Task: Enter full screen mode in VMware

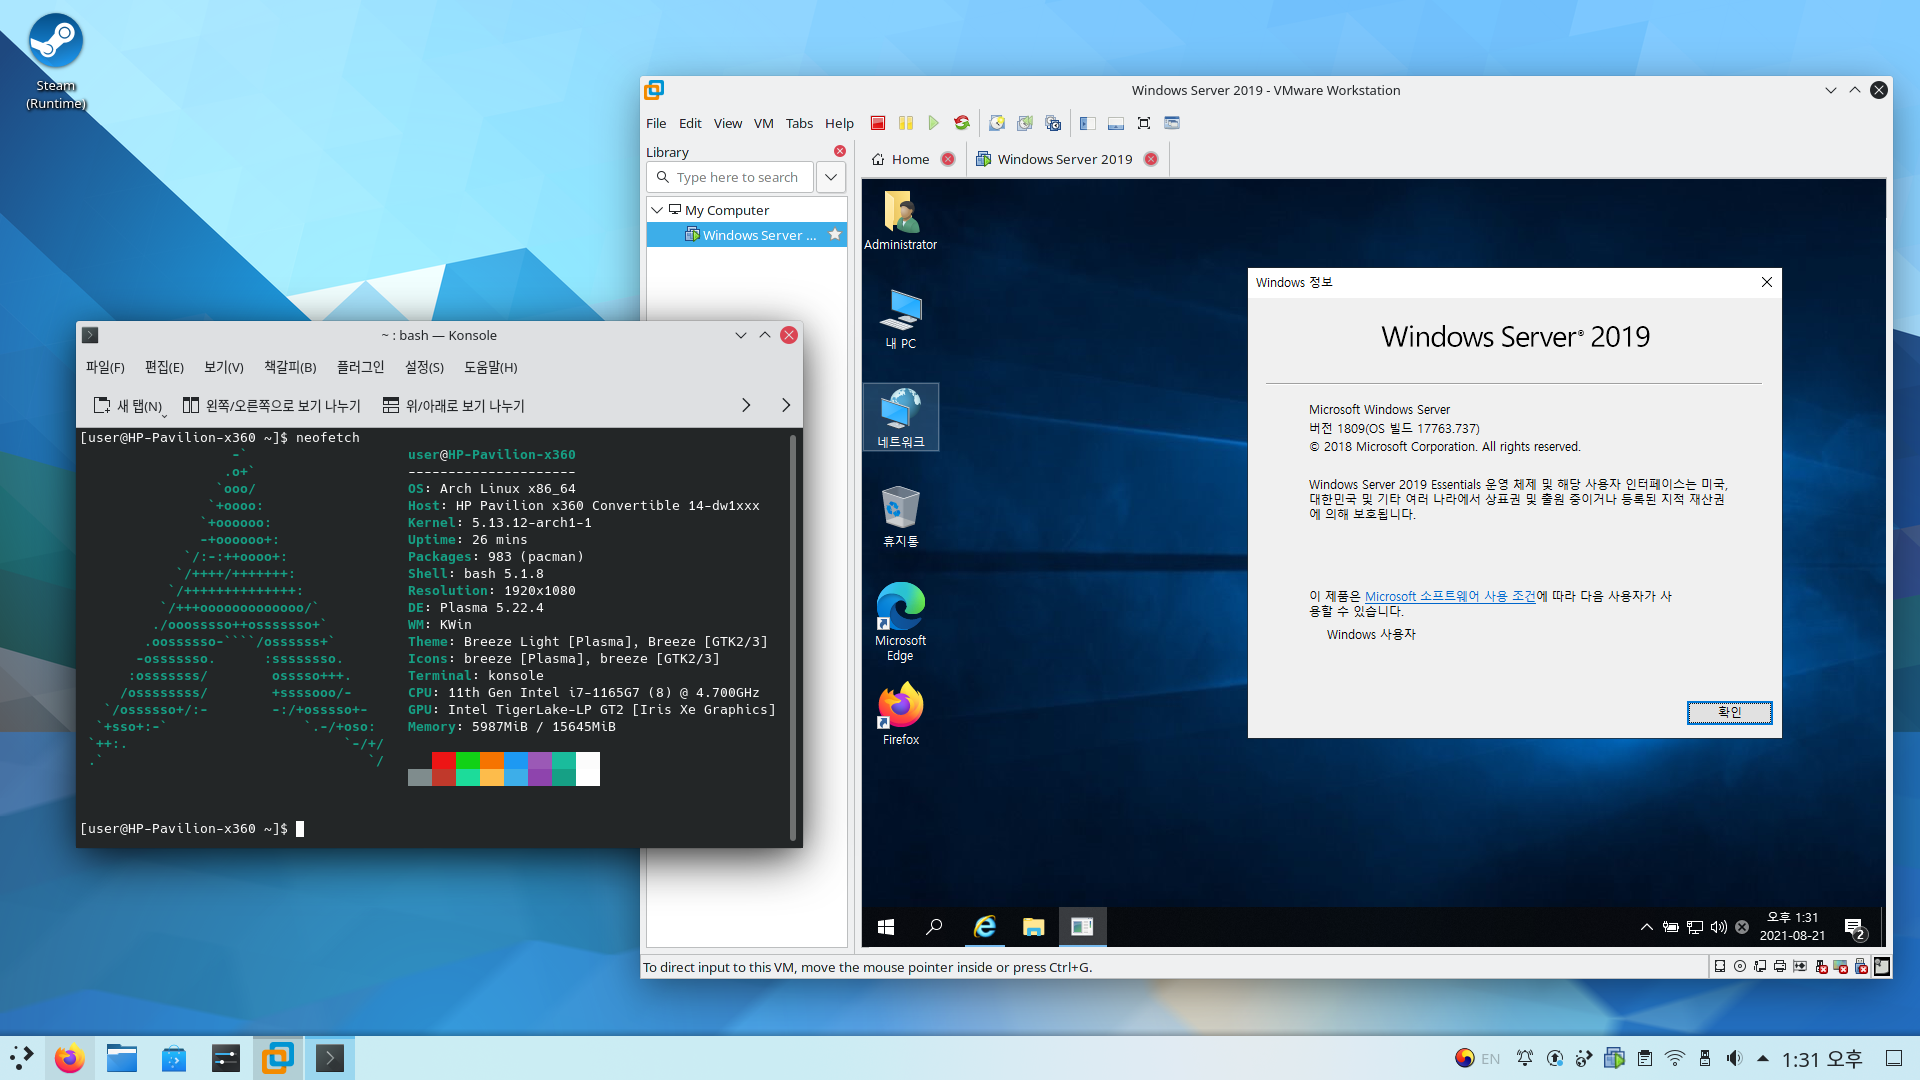Action: 1144,123
